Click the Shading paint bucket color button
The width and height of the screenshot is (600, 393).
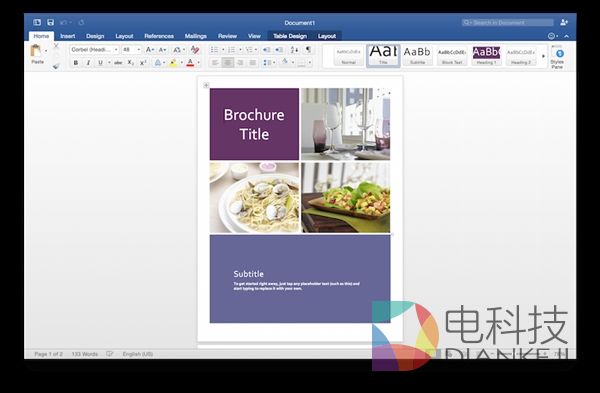[x=285, y=62]
